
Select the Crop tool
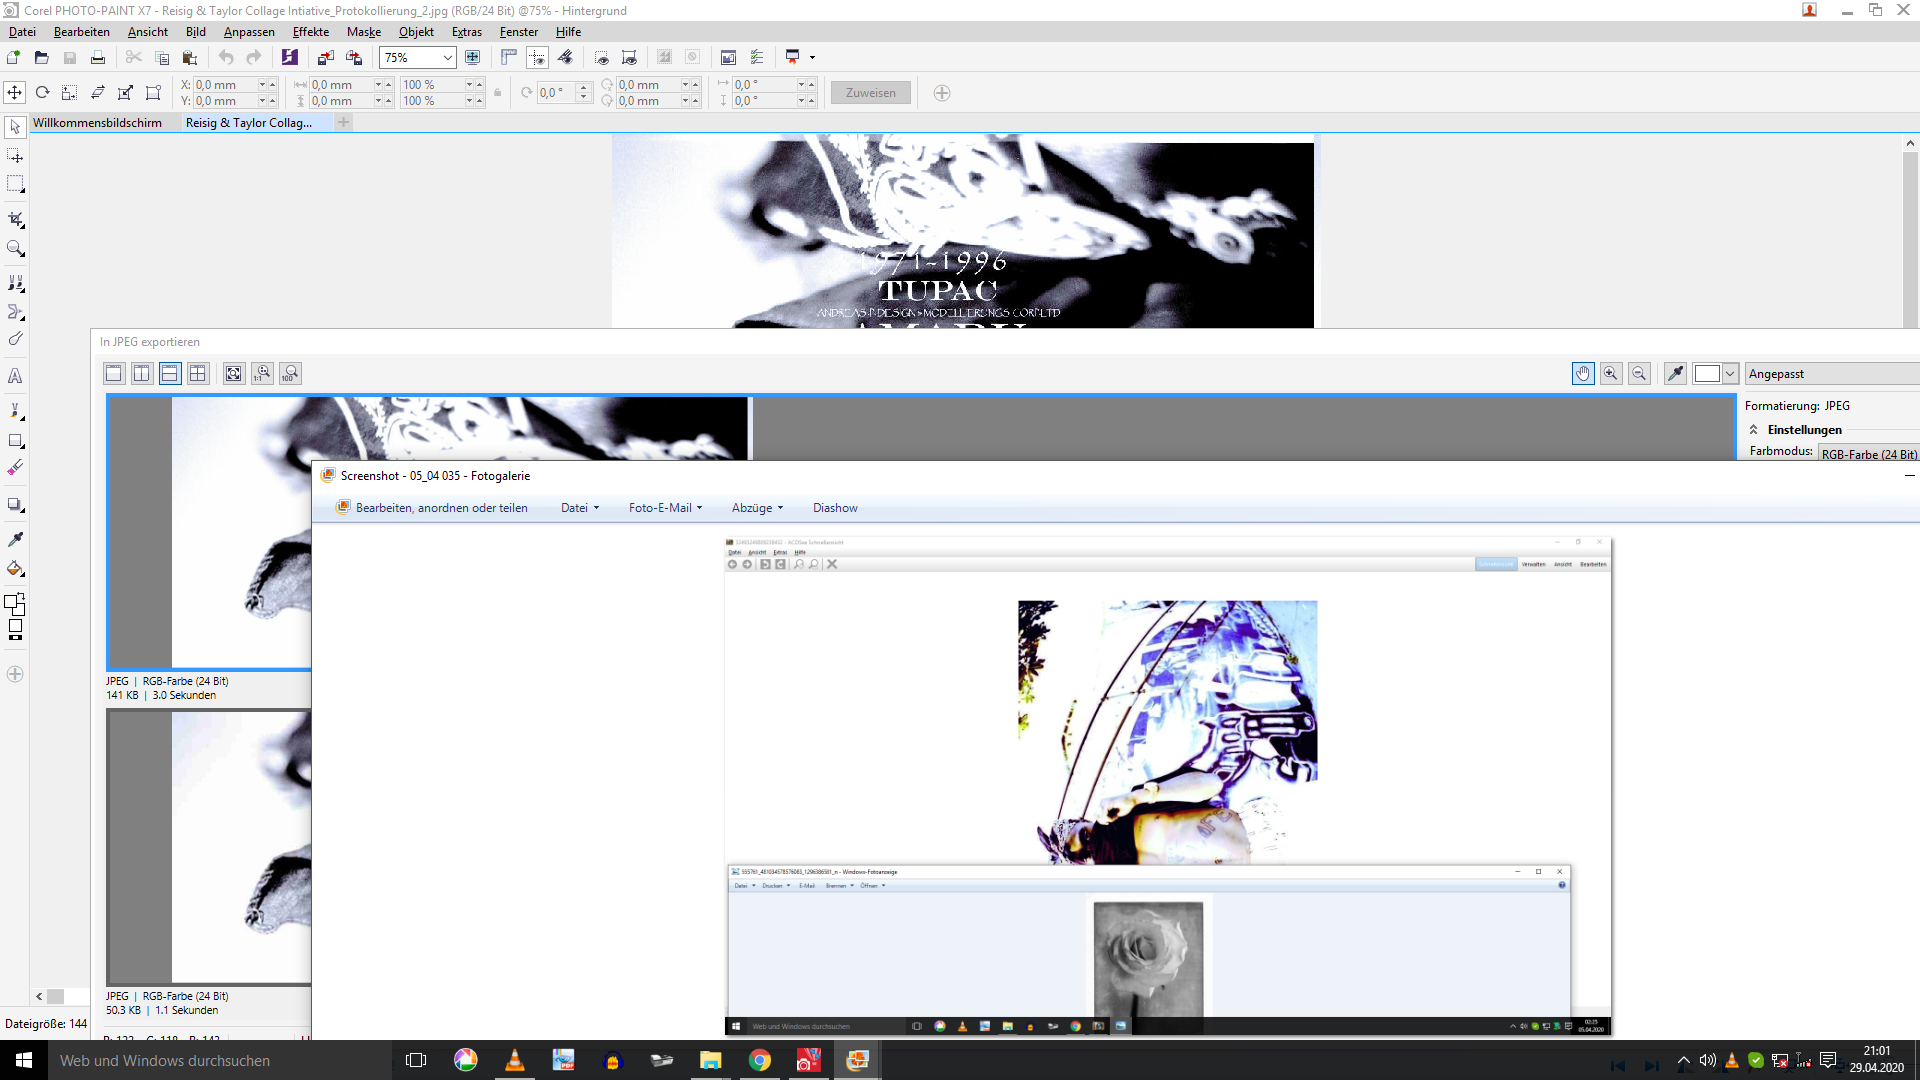[15, 219]
